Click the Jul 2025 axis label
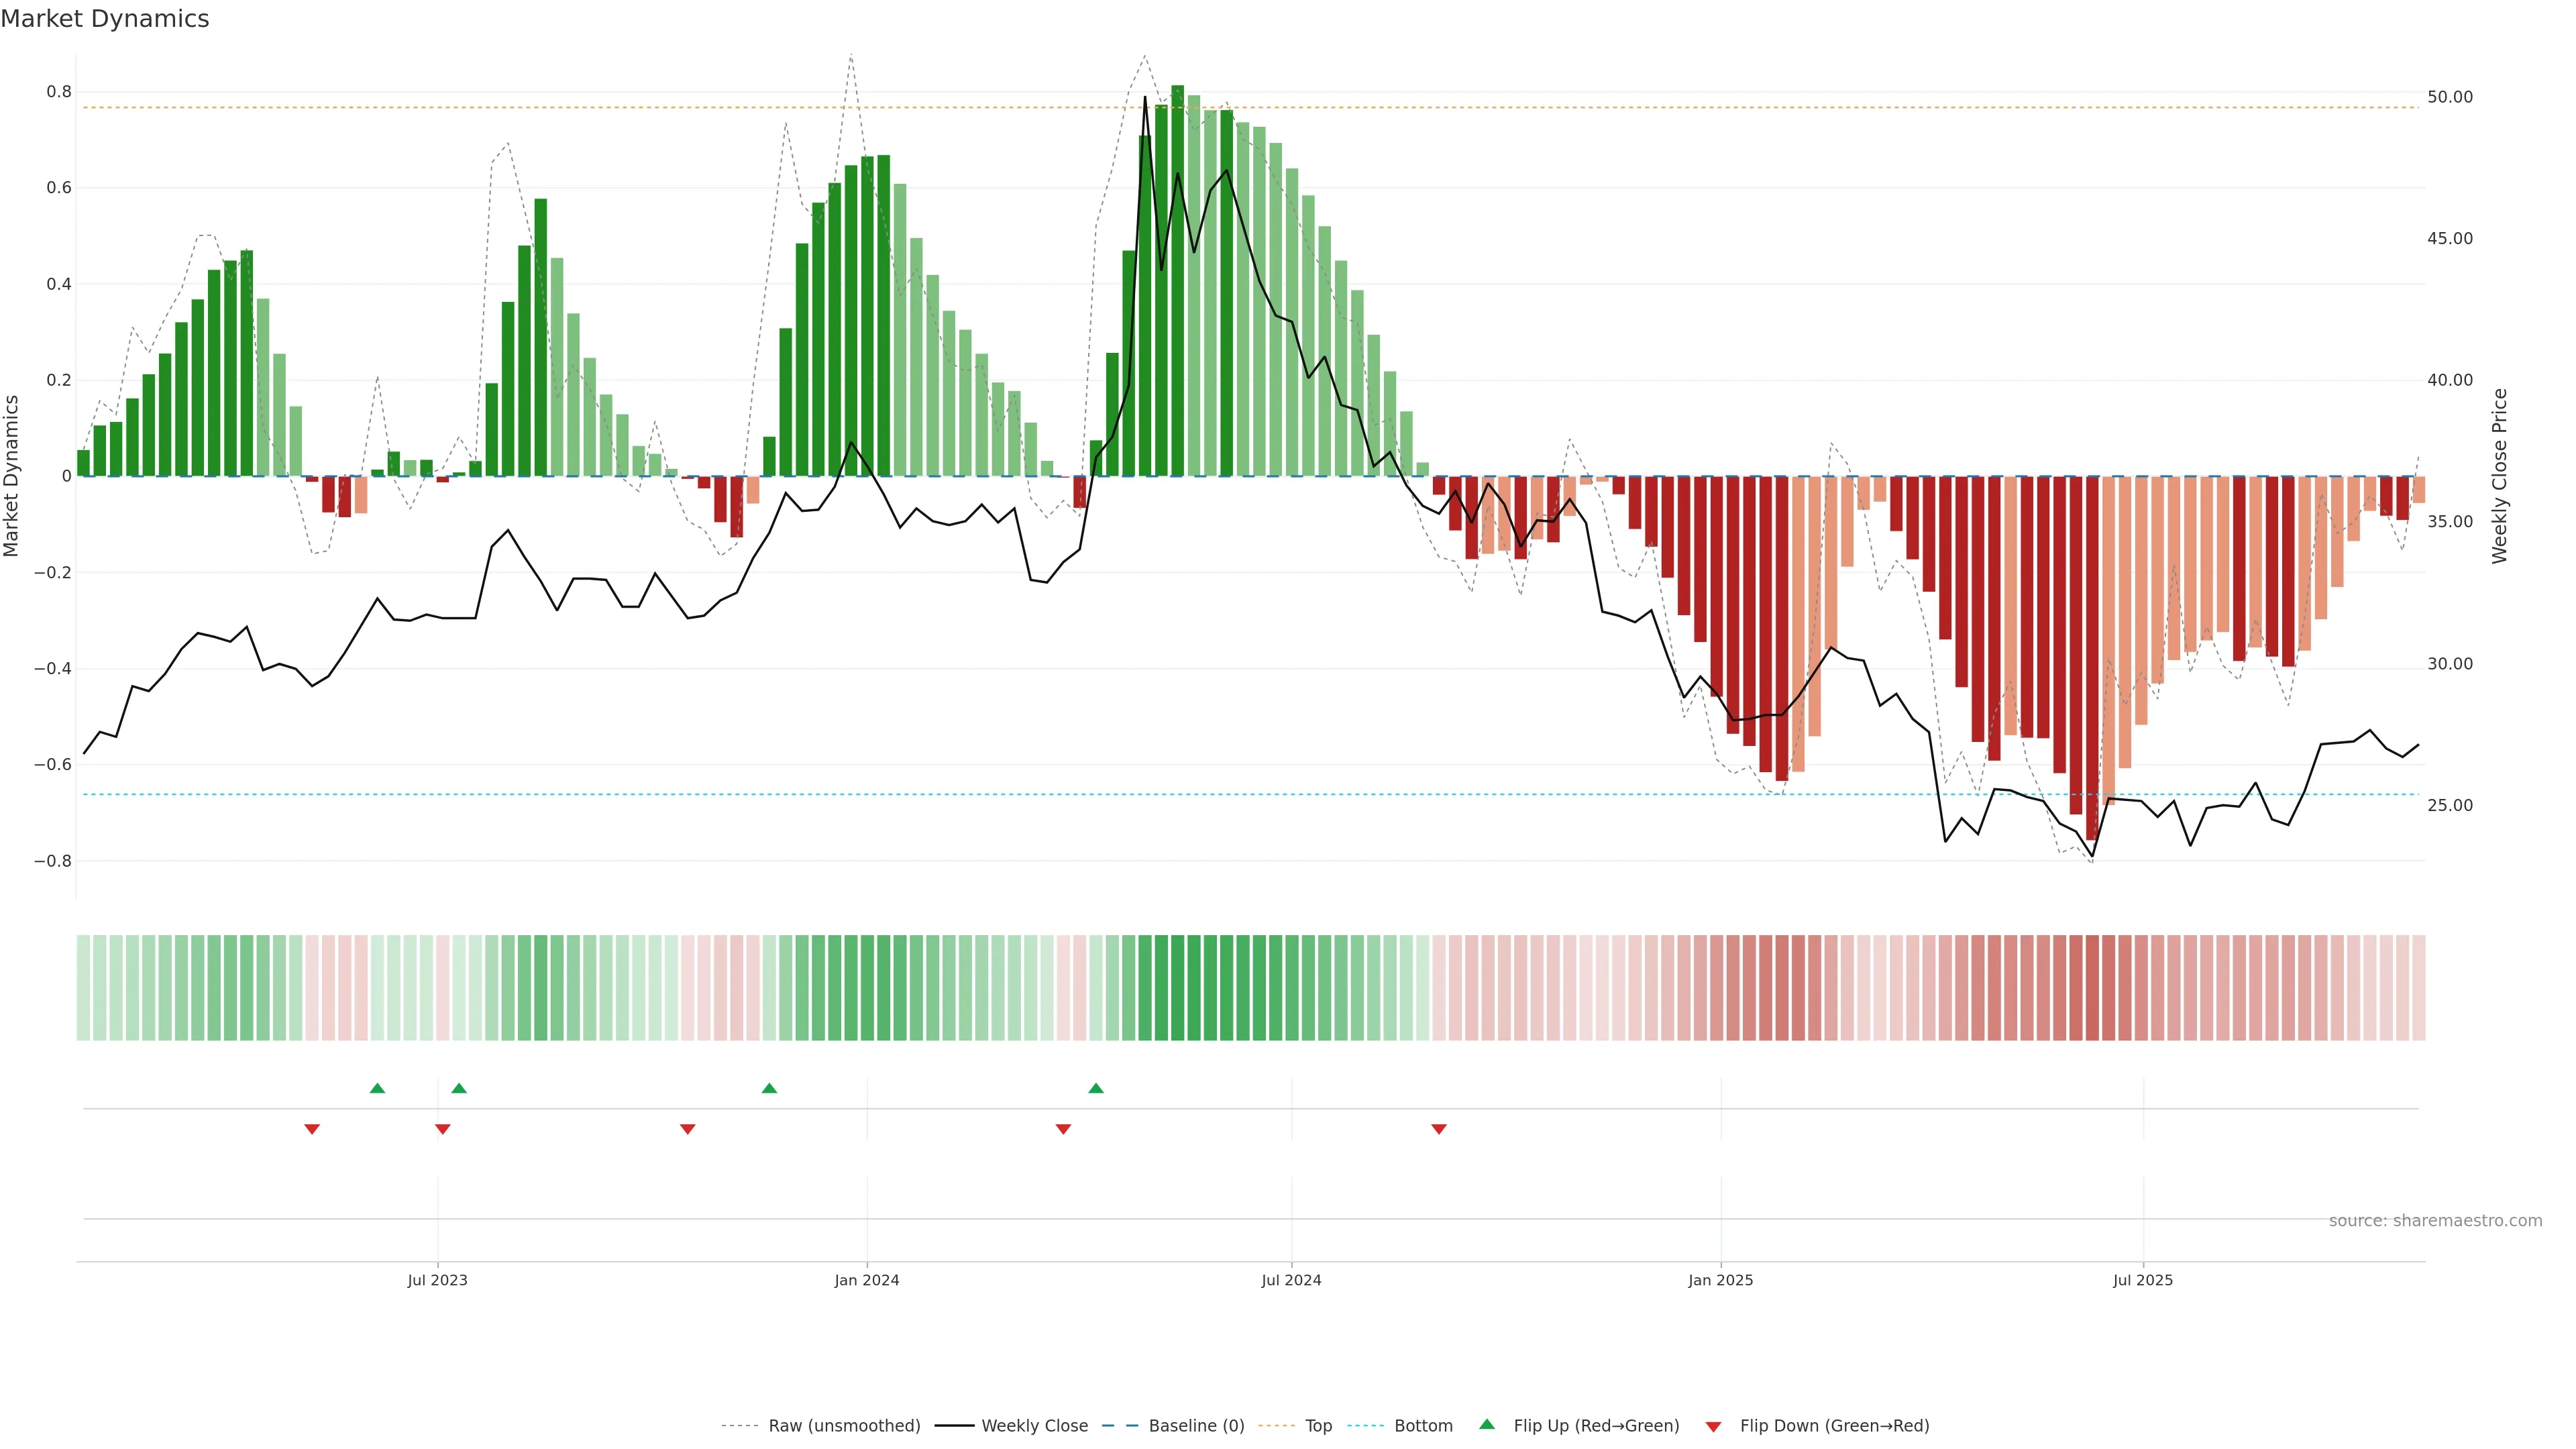 point(2142,1280)
